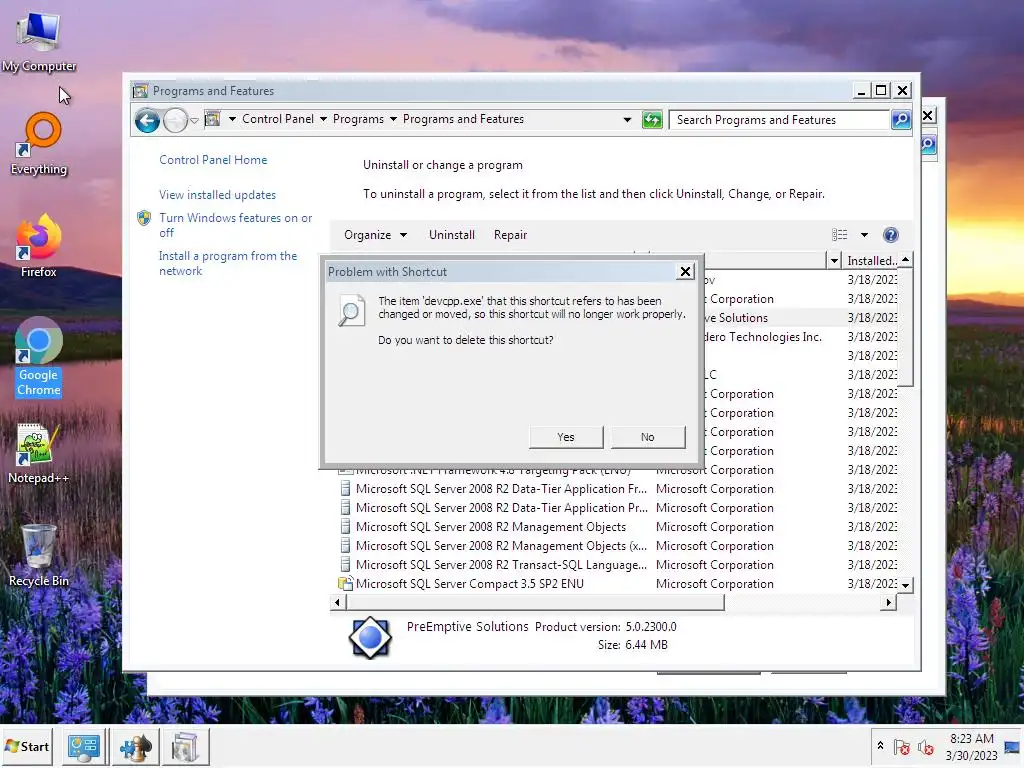Viewport: 1024px width, 768px height.
Task: Click the second taskbar application icon
Action: coord(136,747)
